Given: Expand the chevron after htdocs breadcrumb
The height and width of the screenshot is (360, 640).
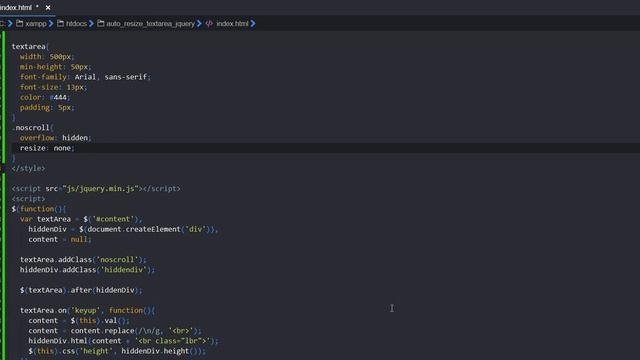Looking at the screenshot, I should coord(91,24).
